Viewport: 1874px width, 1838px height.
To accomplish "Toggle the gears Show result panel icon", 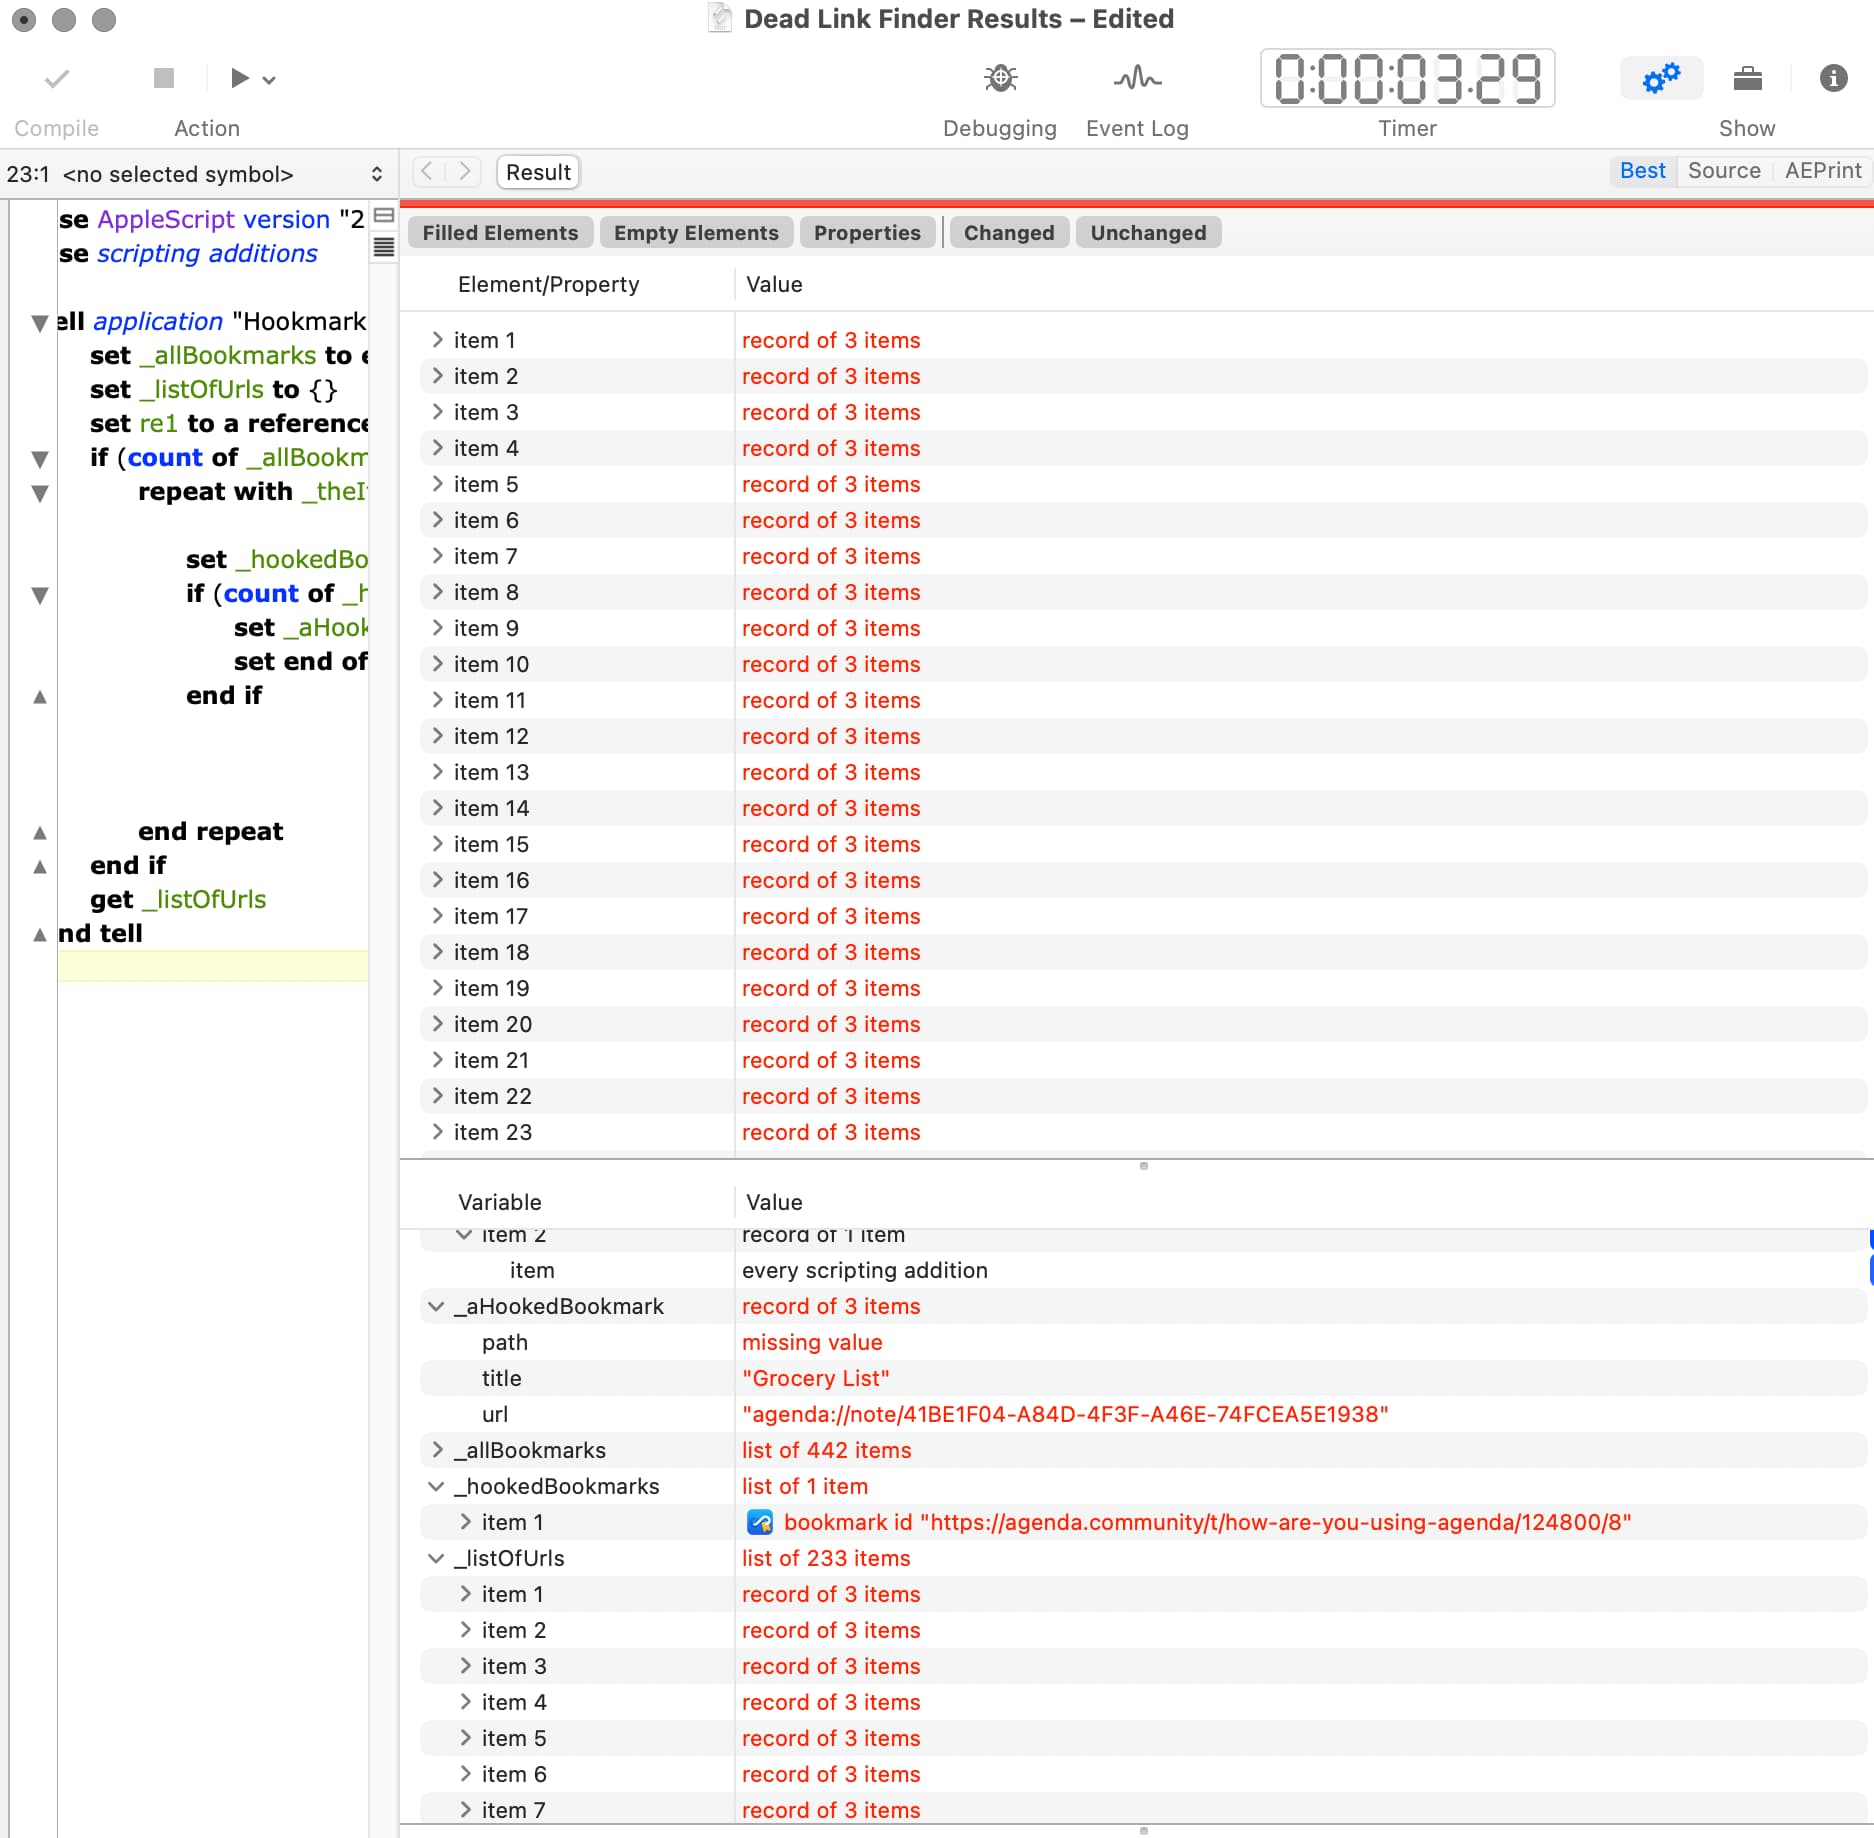I will click(1661, 78).
